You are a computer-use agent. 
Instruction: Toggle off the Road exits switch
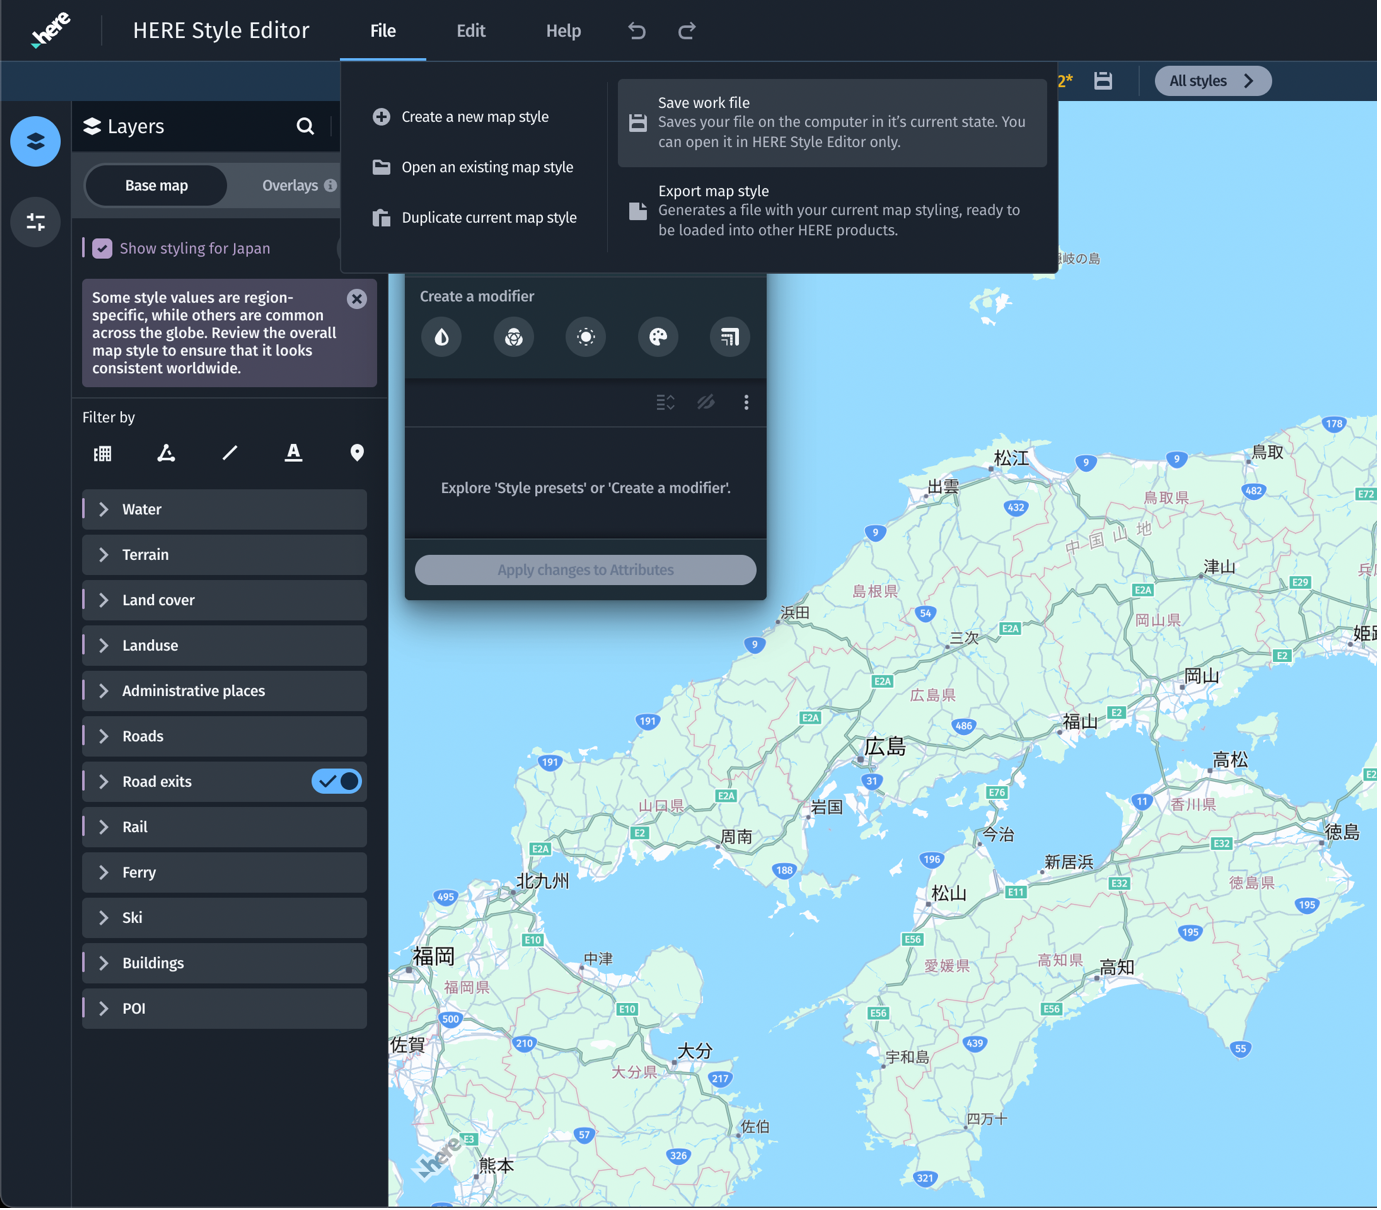(x=337, y=781)
